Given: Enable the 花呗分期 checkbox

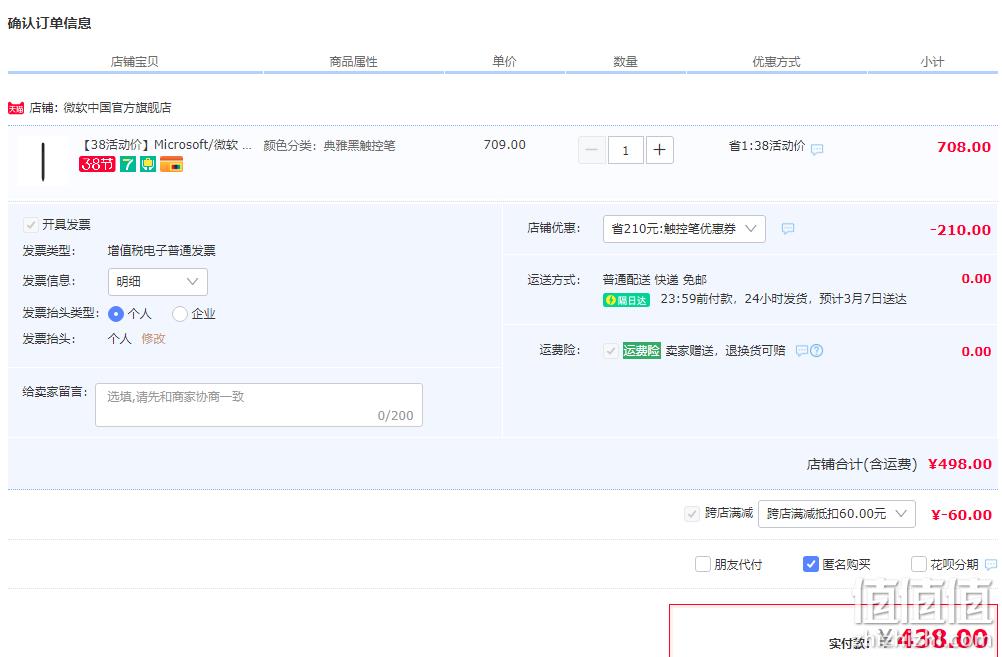Looking at the screenshot, I should click(918, 564).
